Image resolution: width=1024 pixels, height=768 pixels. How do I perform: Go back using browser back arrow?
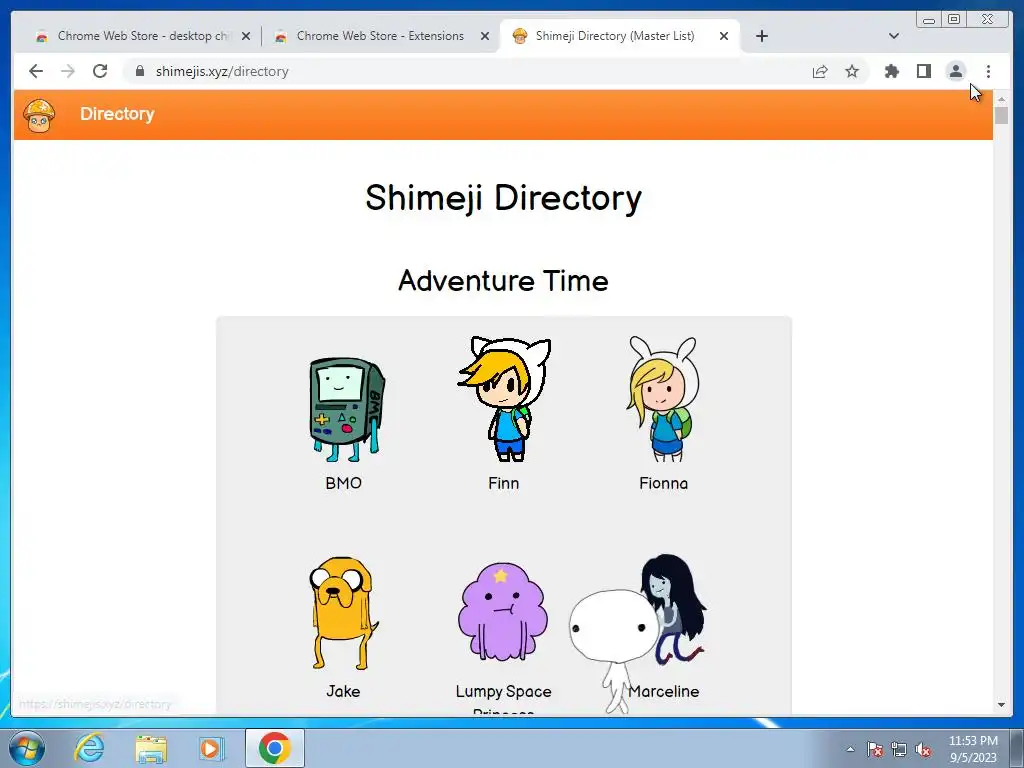36,71
